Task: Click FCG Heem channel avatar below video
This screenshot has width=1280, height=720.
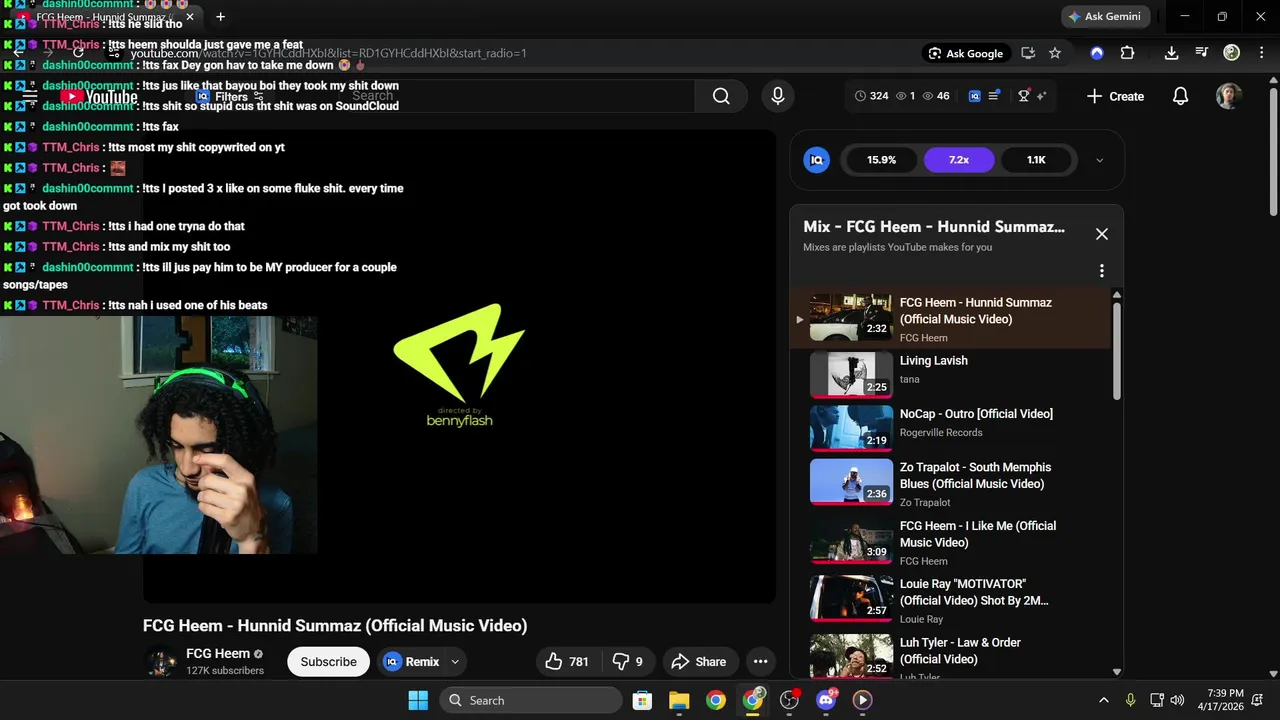Action: pyautogui.click(x=162, y=662)
